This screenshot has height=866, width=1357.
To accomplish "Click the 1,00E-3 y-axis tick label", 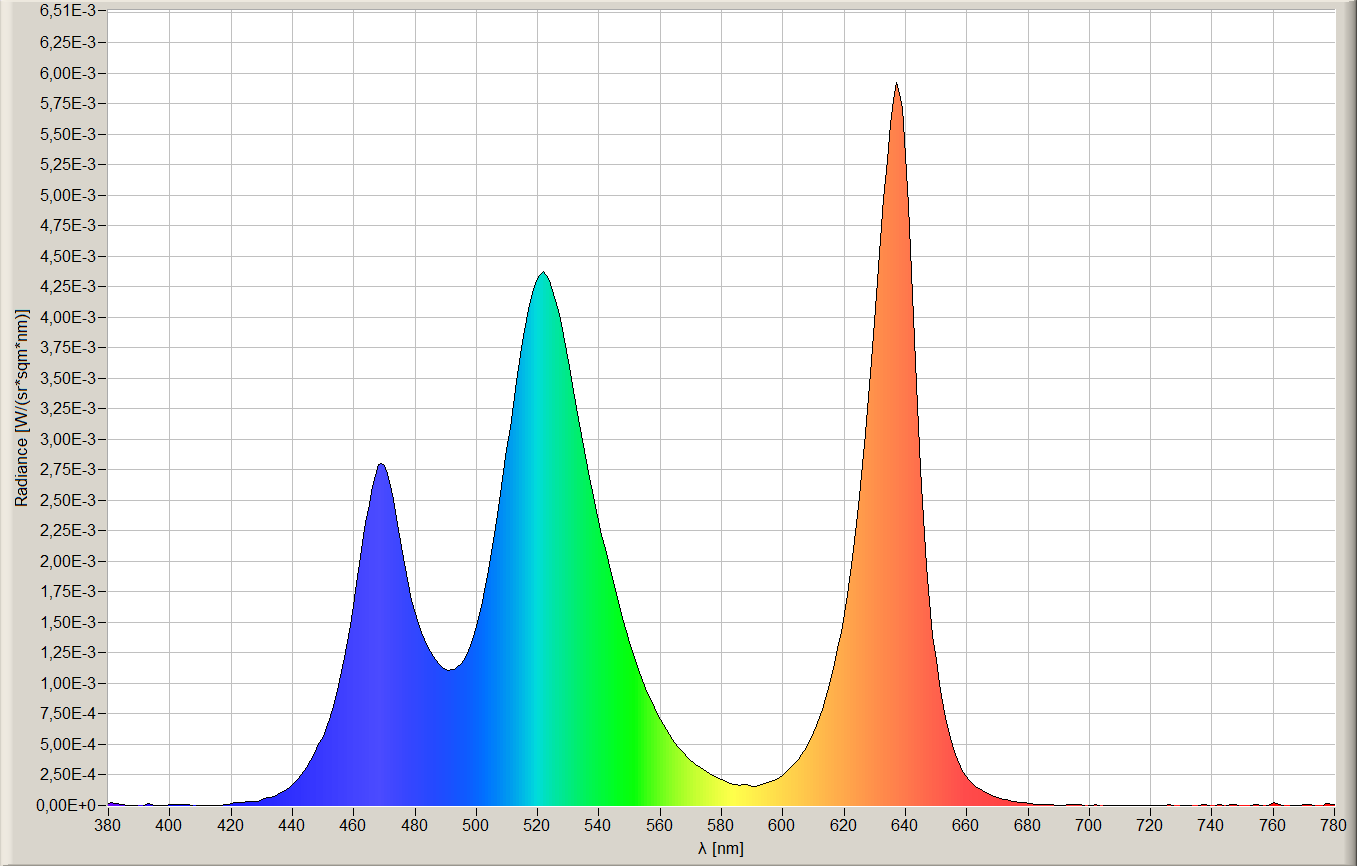I will [68, 683].
